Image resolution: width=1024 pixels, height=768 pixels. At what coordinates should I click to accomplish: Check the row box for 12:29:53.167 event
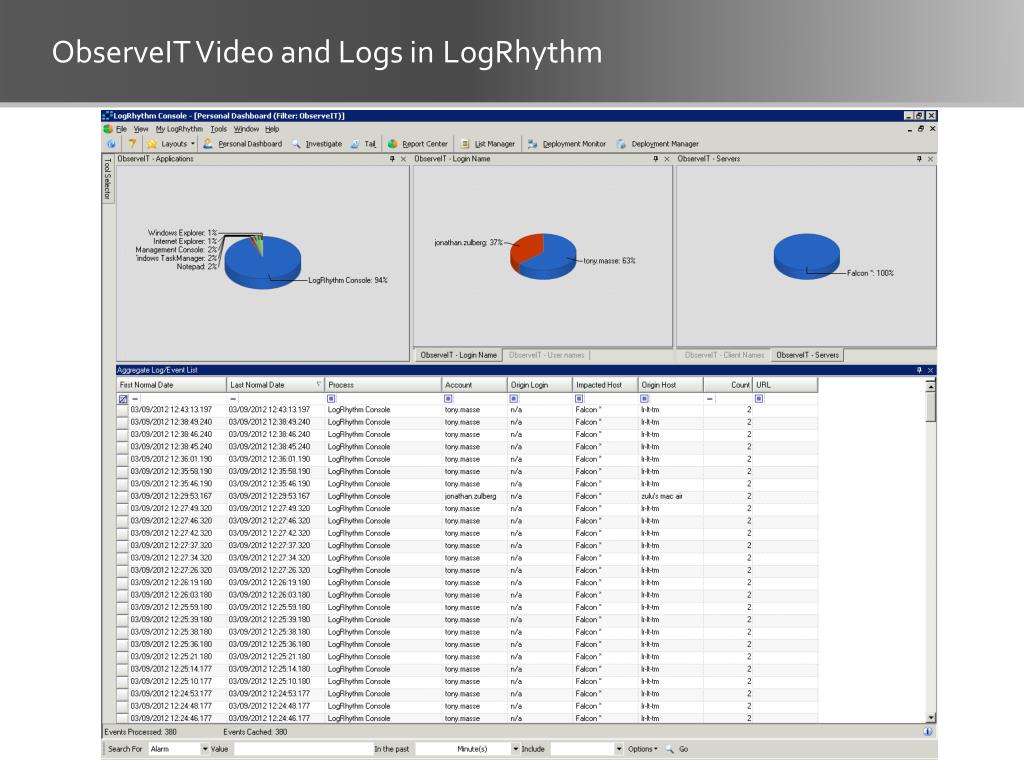coord(122,496)
